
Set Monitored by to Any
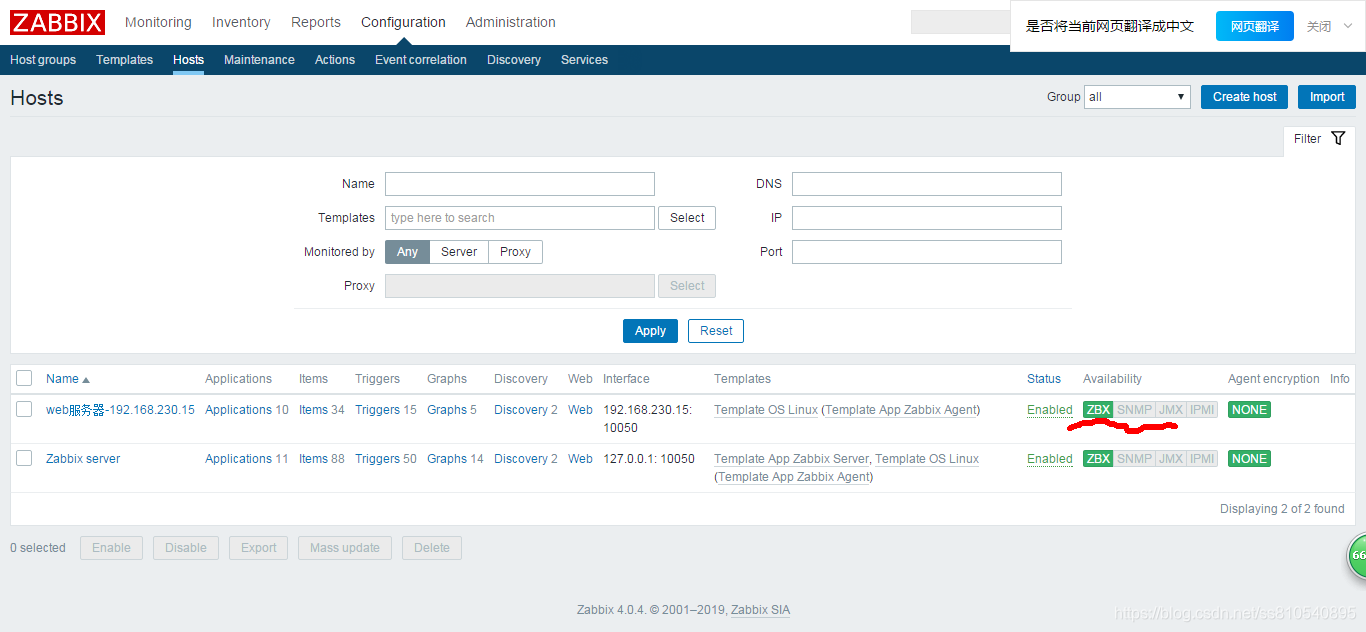coord(407,252)
